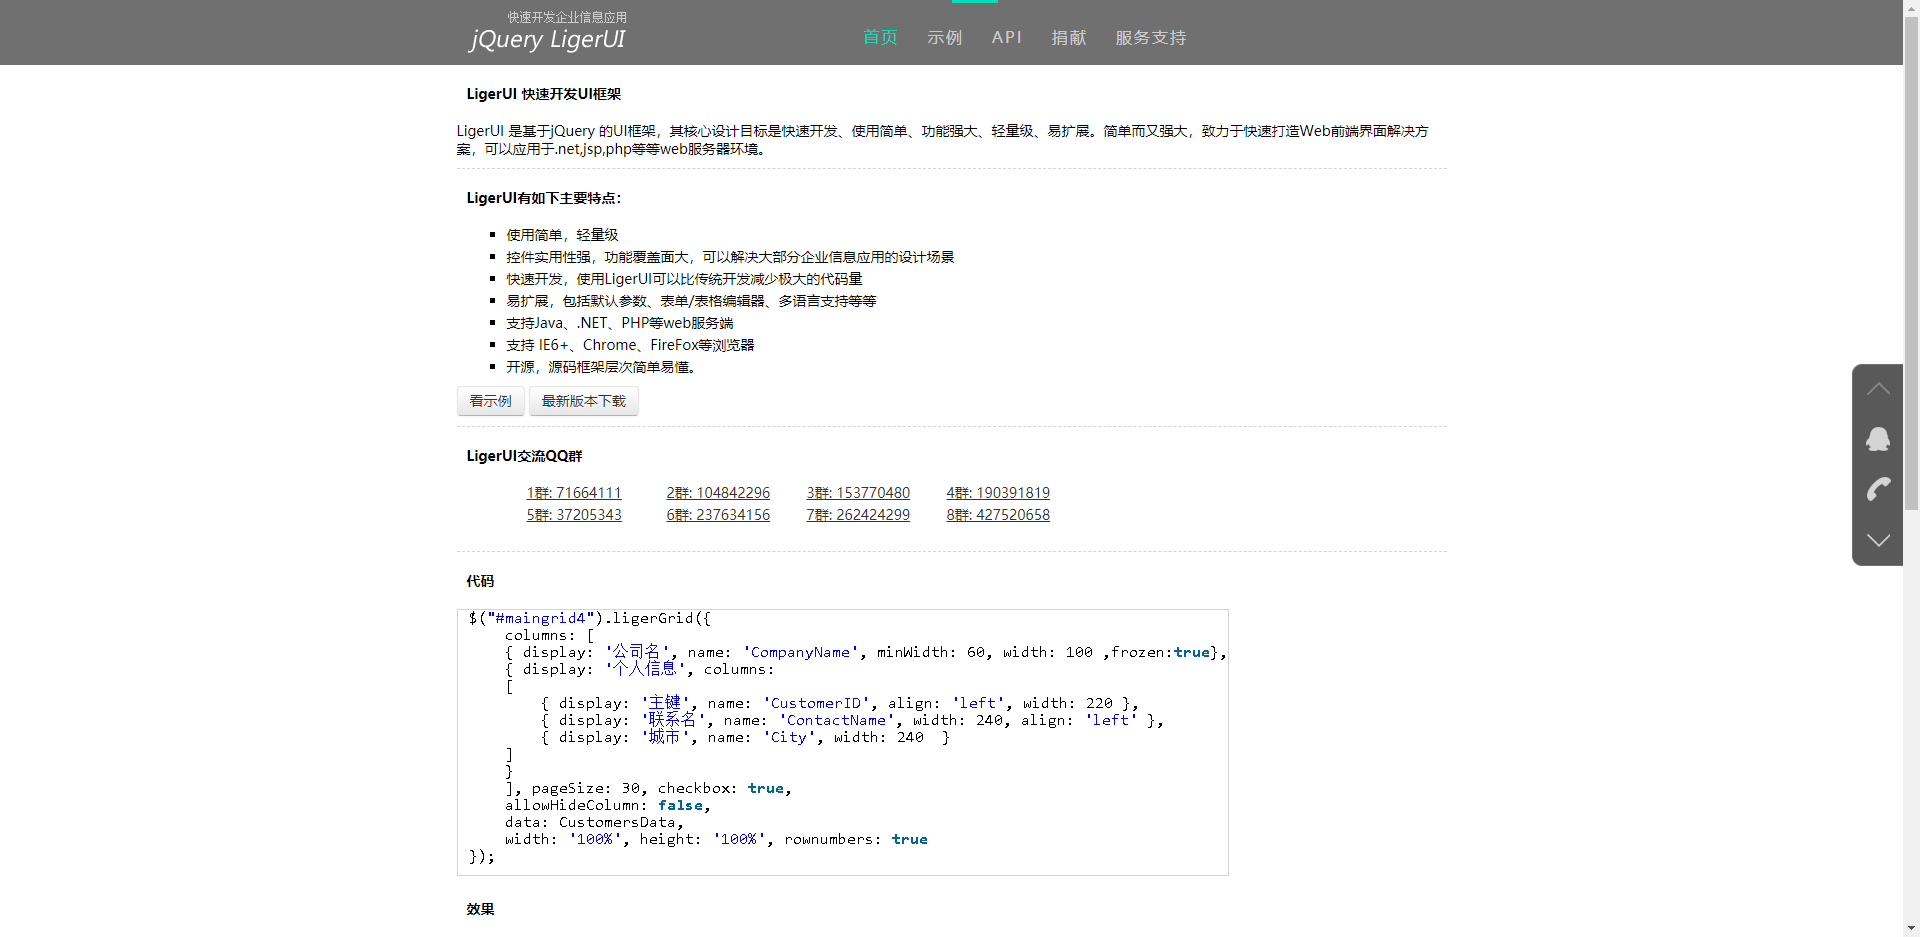Click the down arrow icon in floating sidebar
Viewport: 1920px width, 937px height.
1878,540
